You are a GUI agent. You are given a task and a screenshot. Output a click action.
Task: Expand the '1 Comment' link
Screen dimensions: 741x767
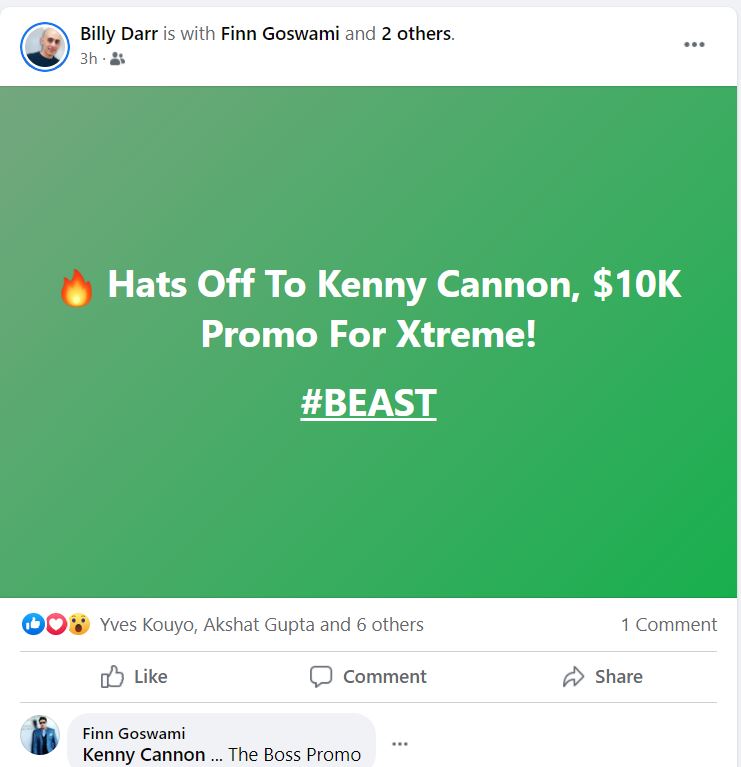point(668,624)
